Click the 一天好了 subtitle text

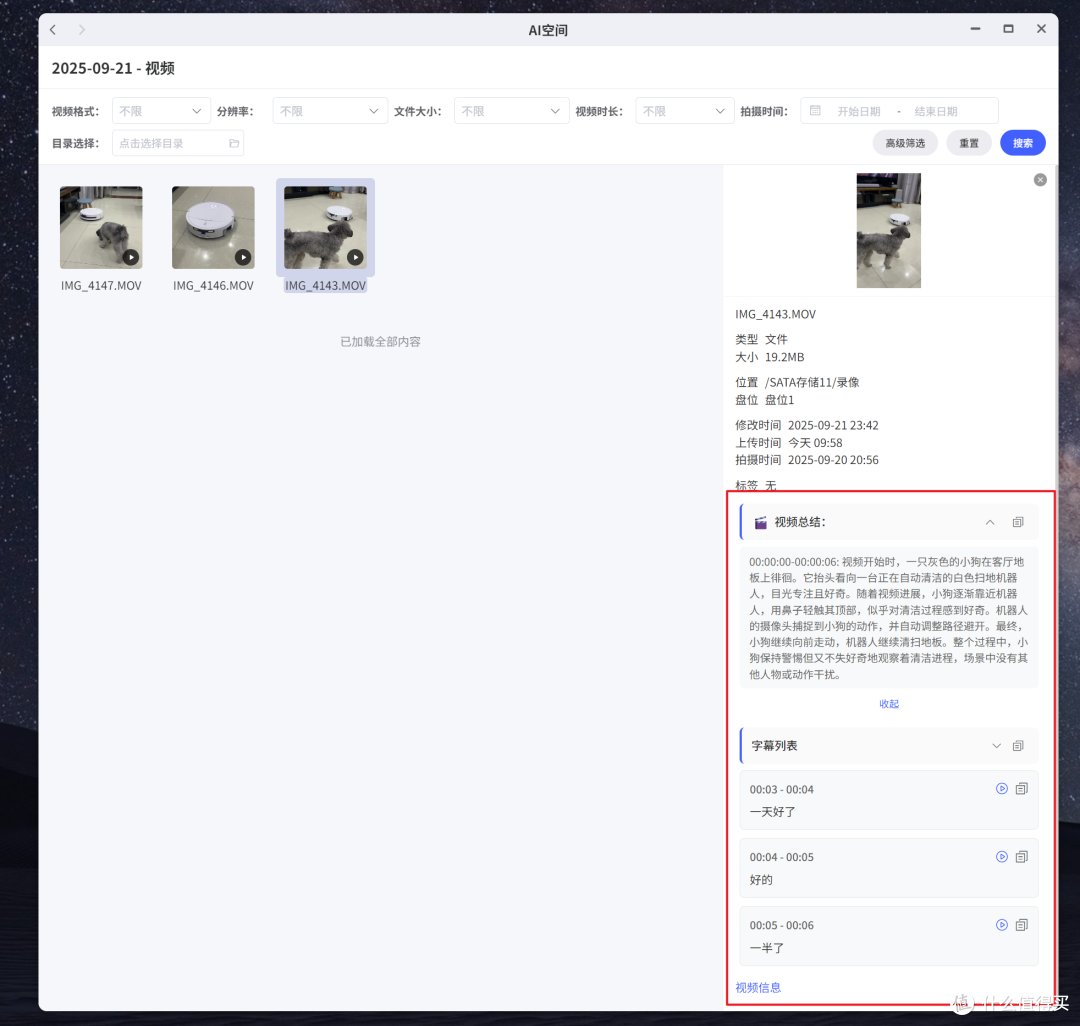pyautogui.click(x=773, y=812)
